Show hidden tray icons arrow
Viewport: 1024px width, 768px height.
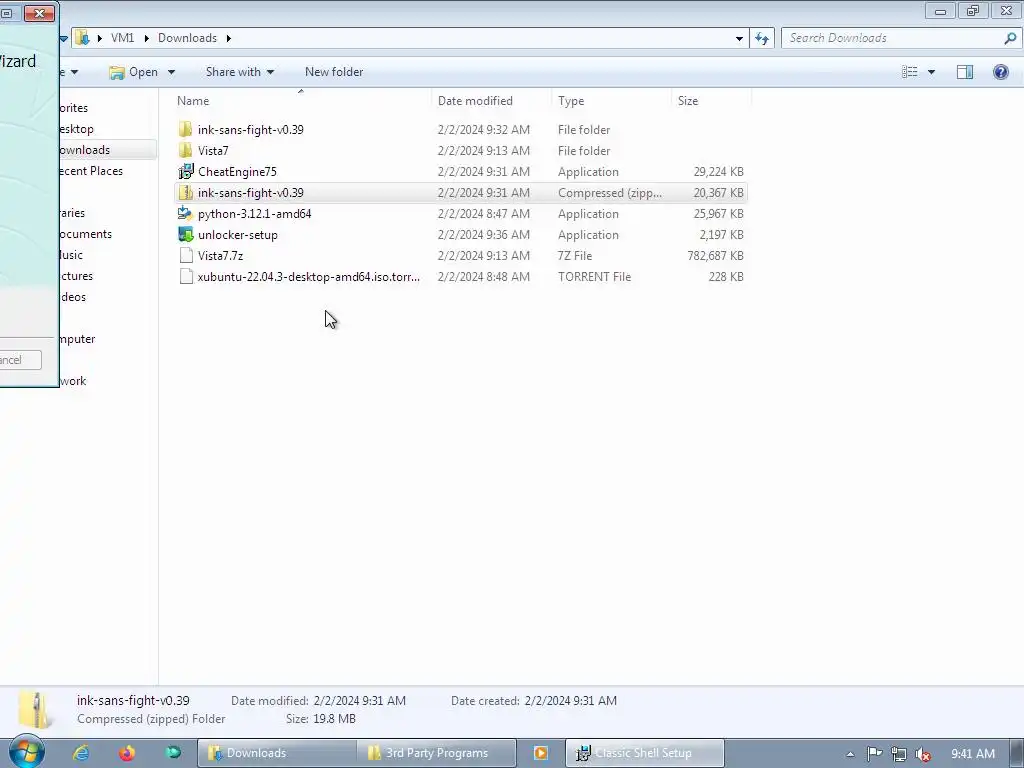pyautogui.click(x=850, y=754)
